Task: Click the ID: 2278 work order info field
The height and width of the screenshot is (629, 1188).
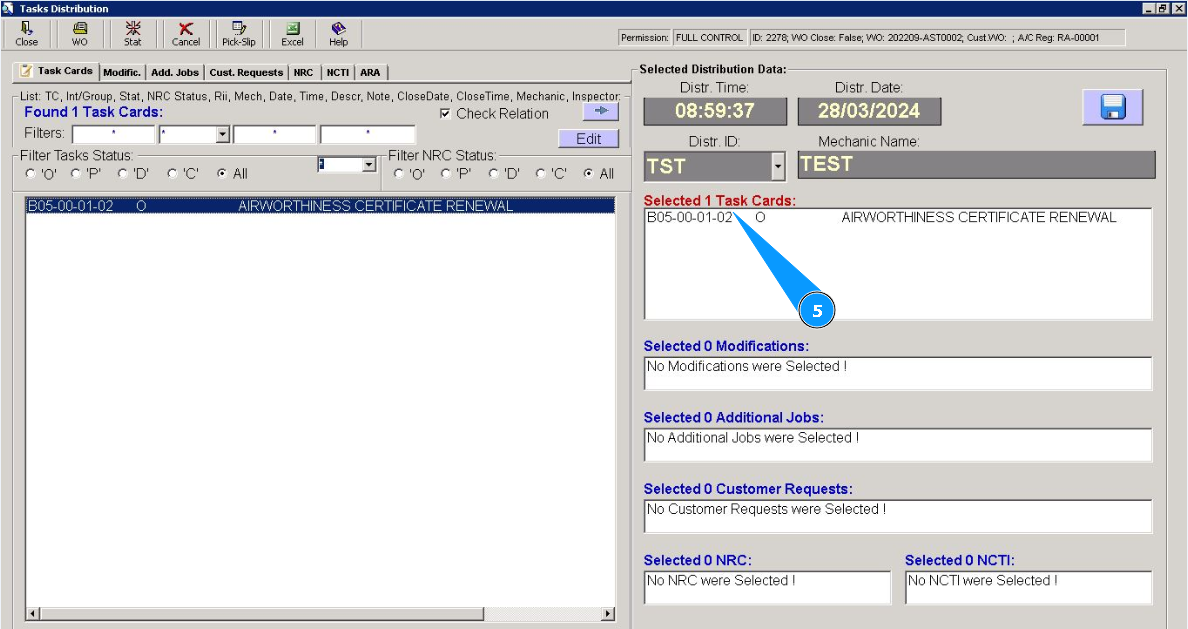Action: point(937,37)
